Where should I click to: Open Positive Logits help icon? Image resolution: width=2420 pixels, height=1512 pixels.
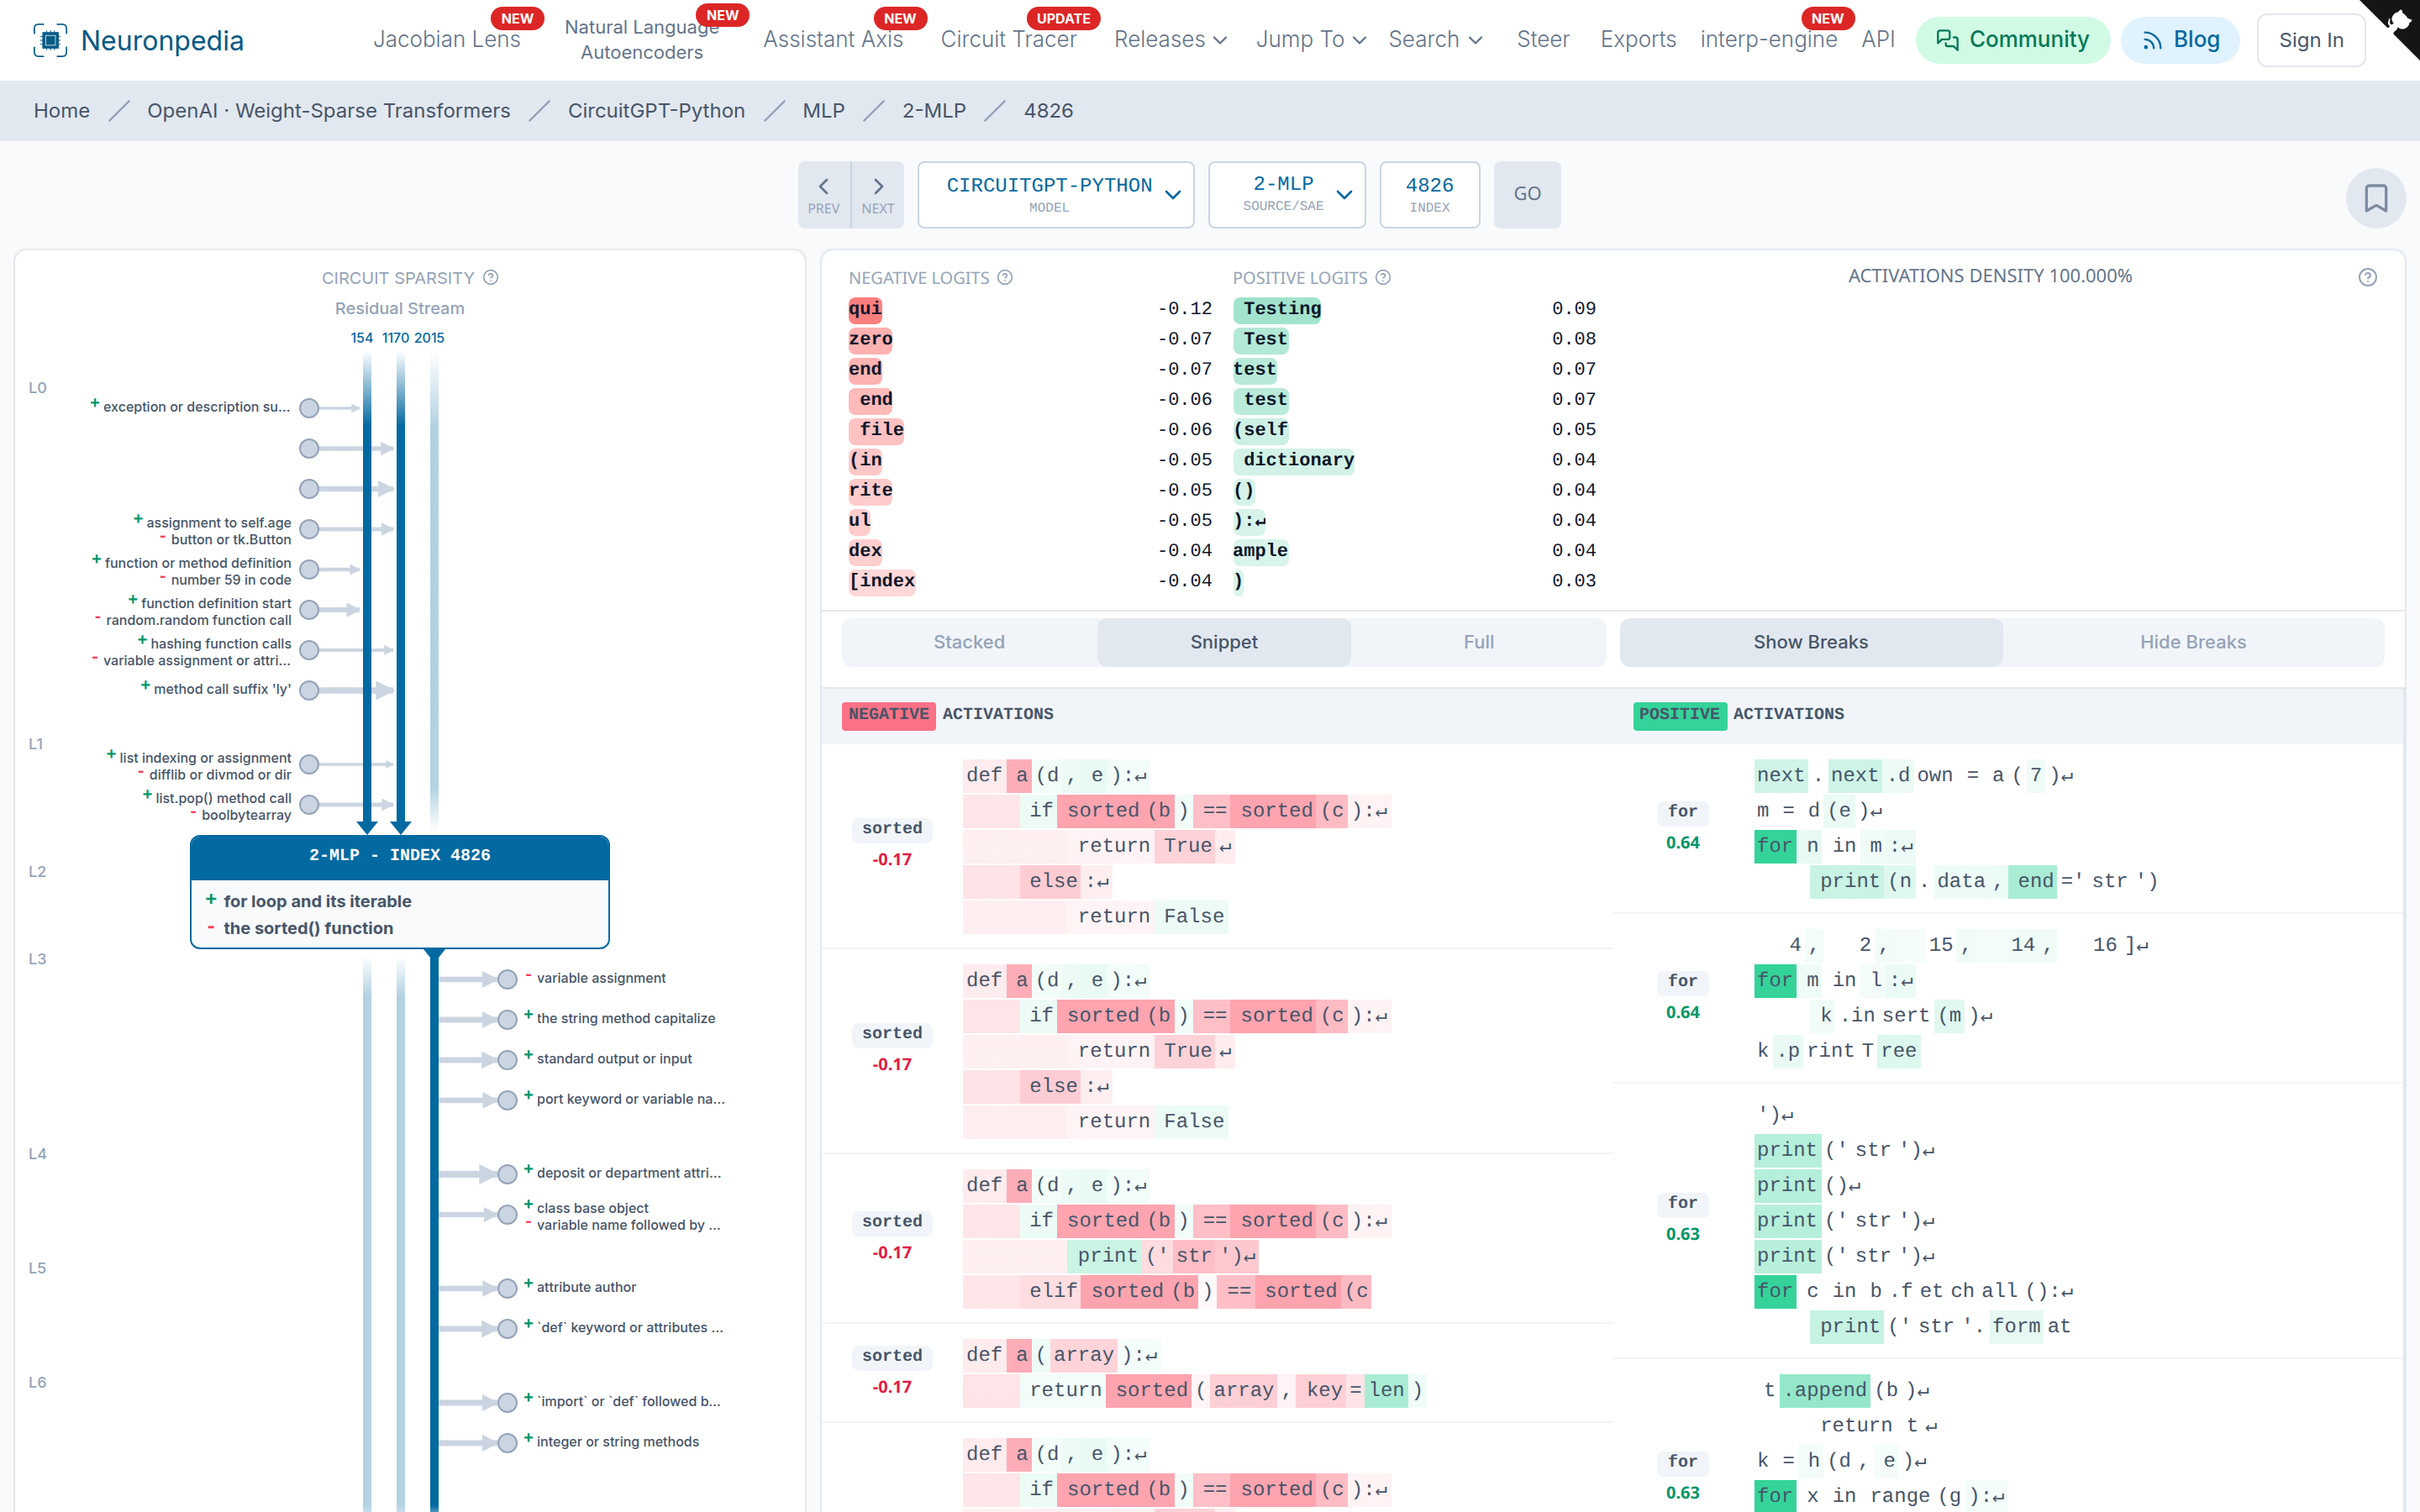(1383, 278)
